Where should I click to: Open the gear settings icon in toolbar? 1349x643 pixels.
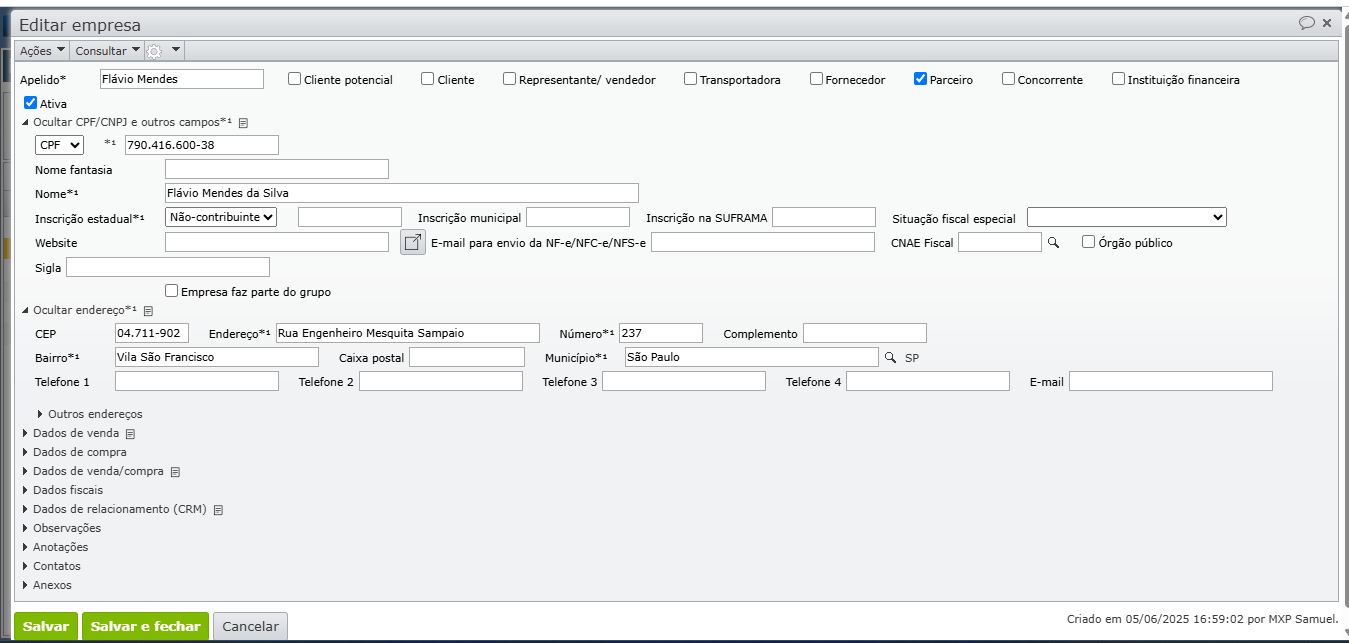tap(155, 51)
